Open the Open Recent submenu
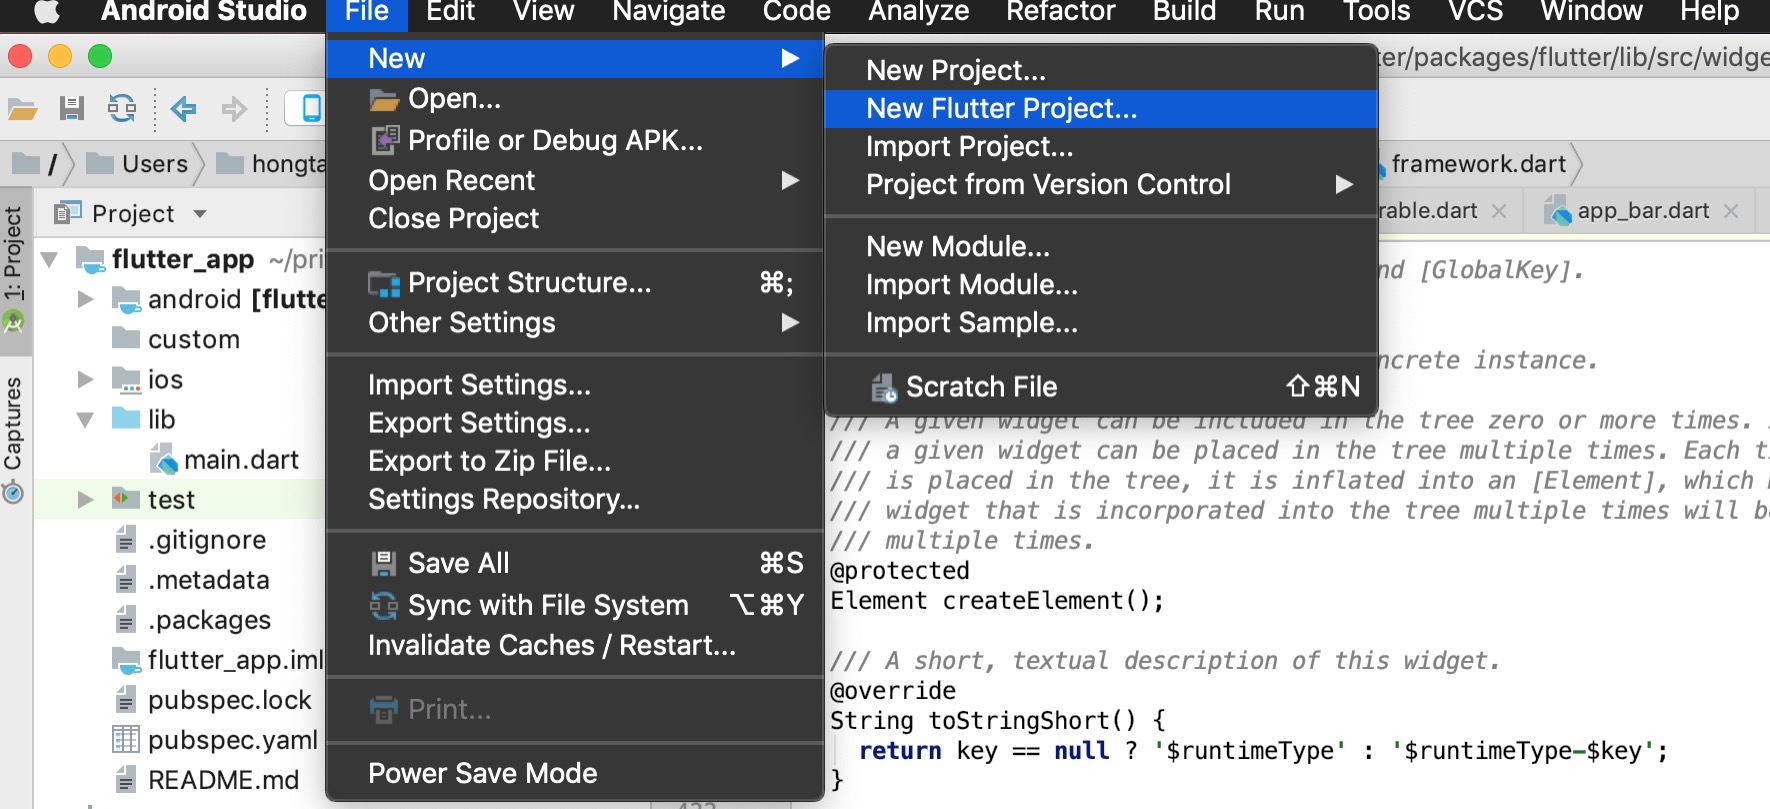1770x809 pixels. pos(575,181)
